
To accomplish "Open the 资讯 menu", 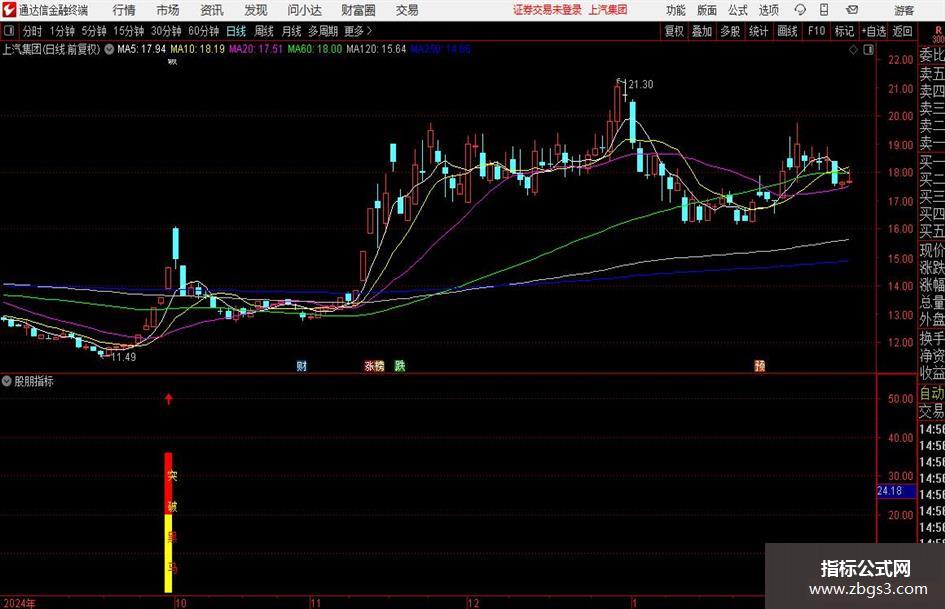I will tap(212, 10).
